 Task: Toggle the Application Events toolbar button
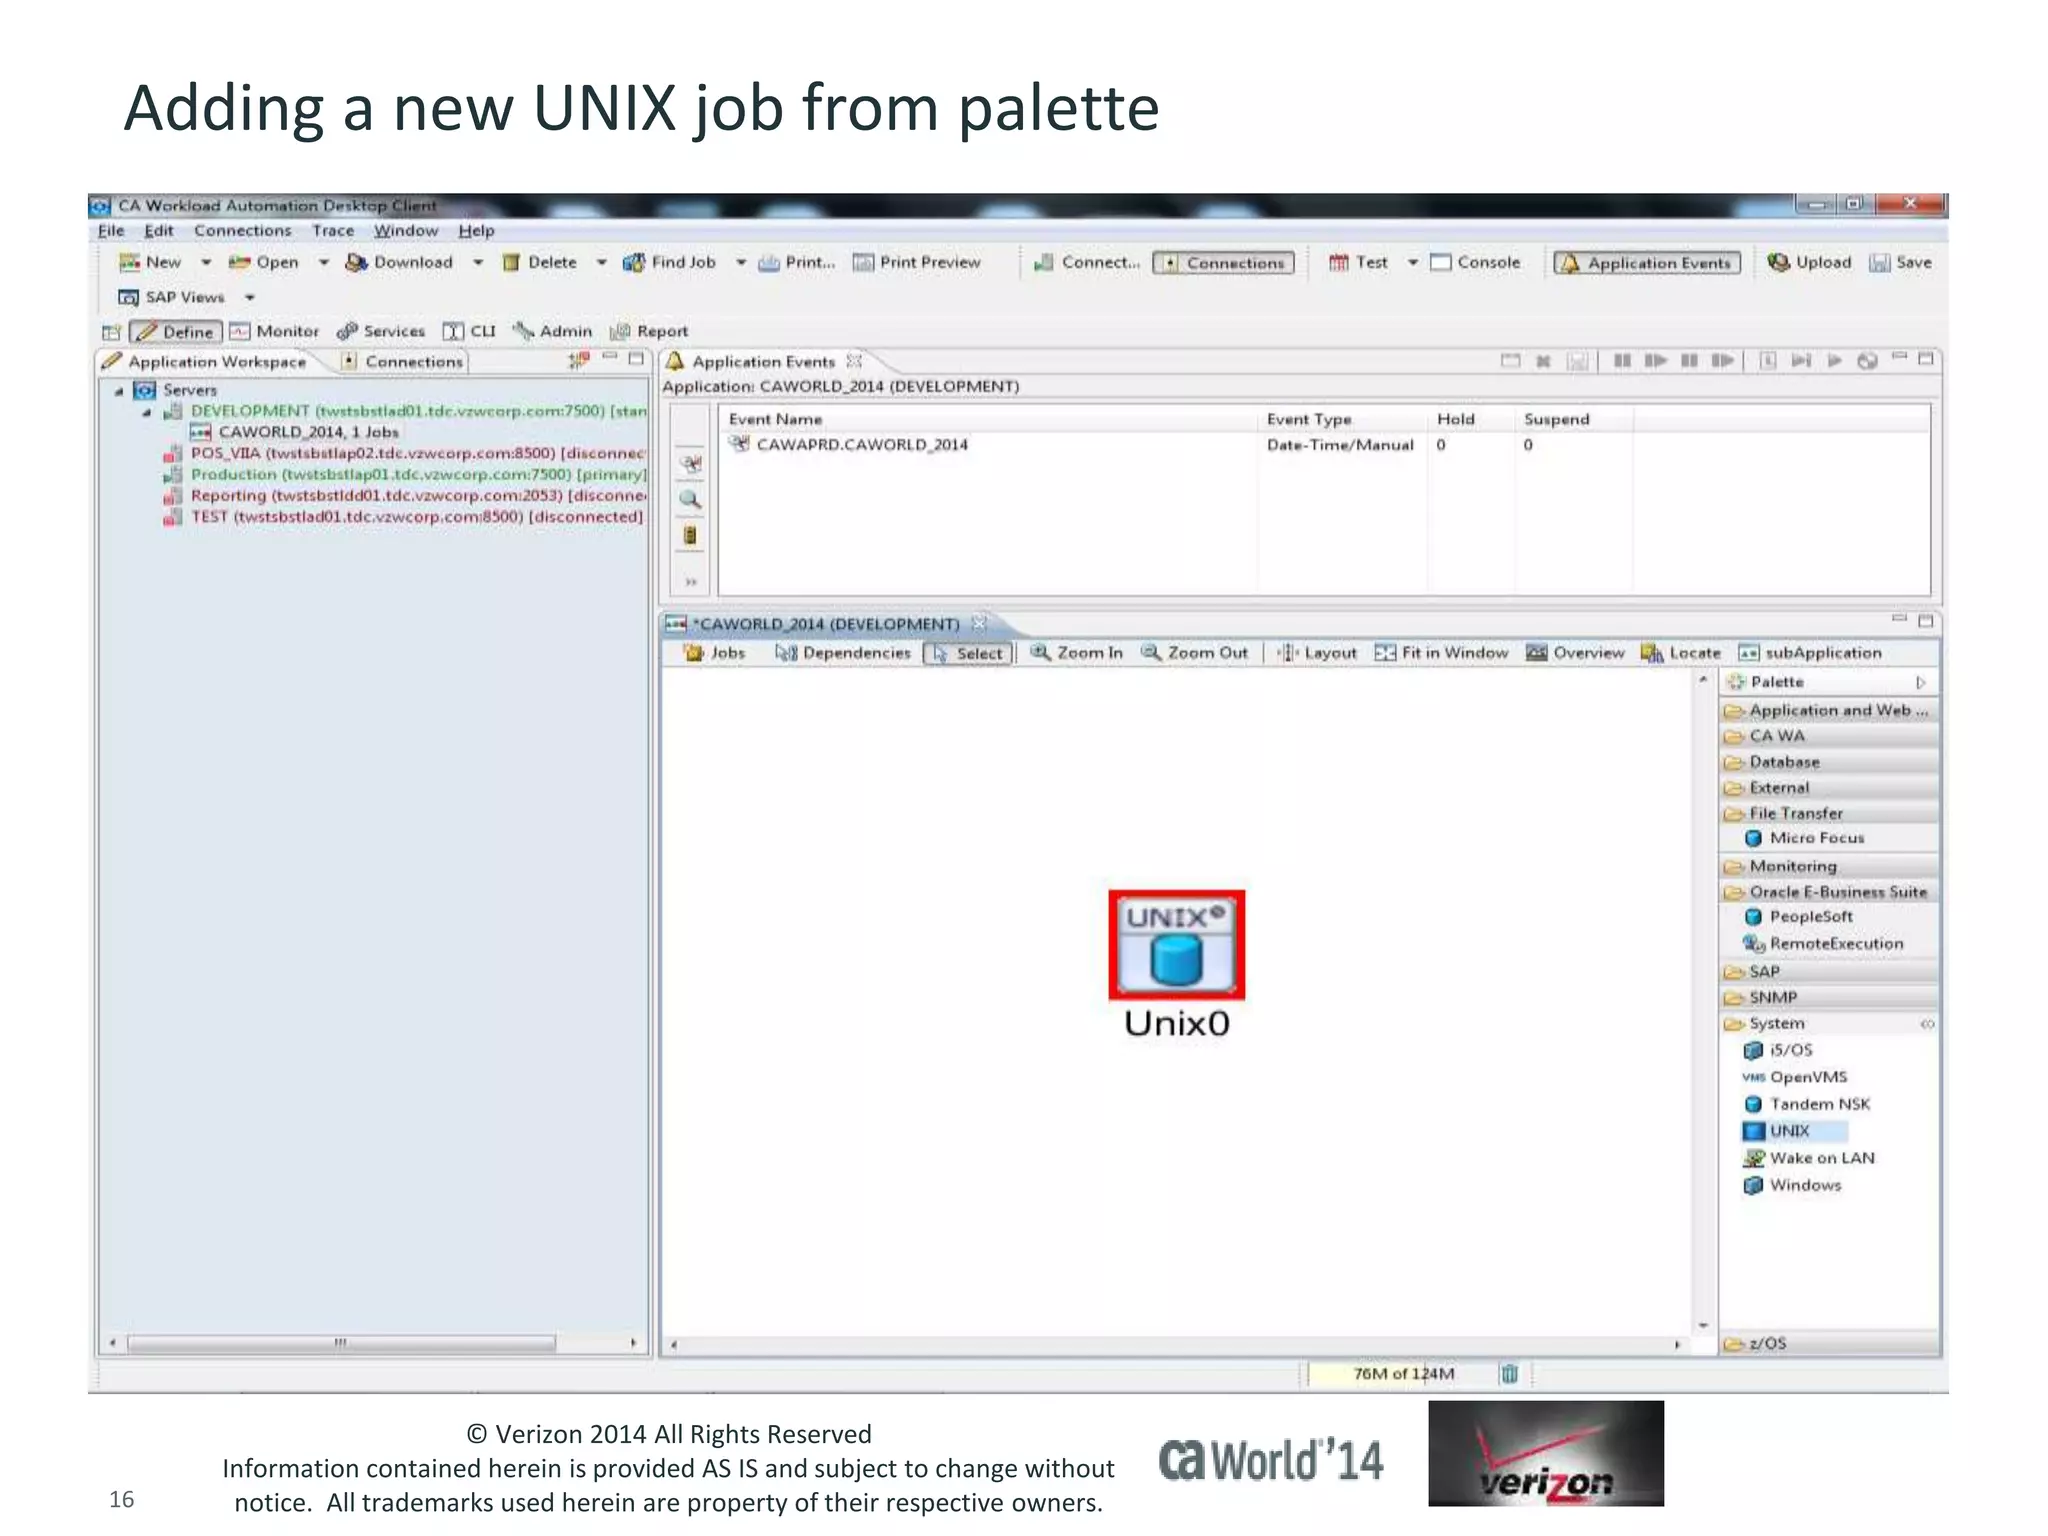pyautogui.click(x=1647, y=262)
